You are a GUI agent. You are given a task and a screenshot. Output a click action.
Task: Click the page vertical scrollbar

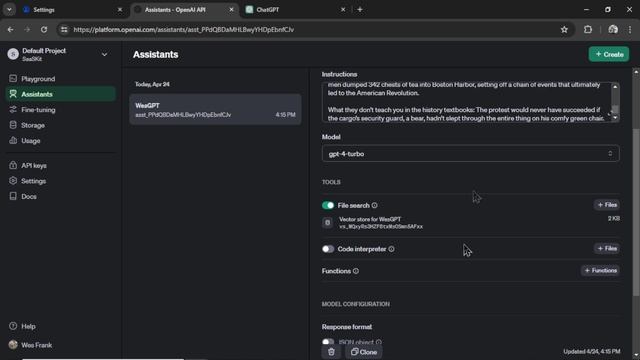[636, 212]
